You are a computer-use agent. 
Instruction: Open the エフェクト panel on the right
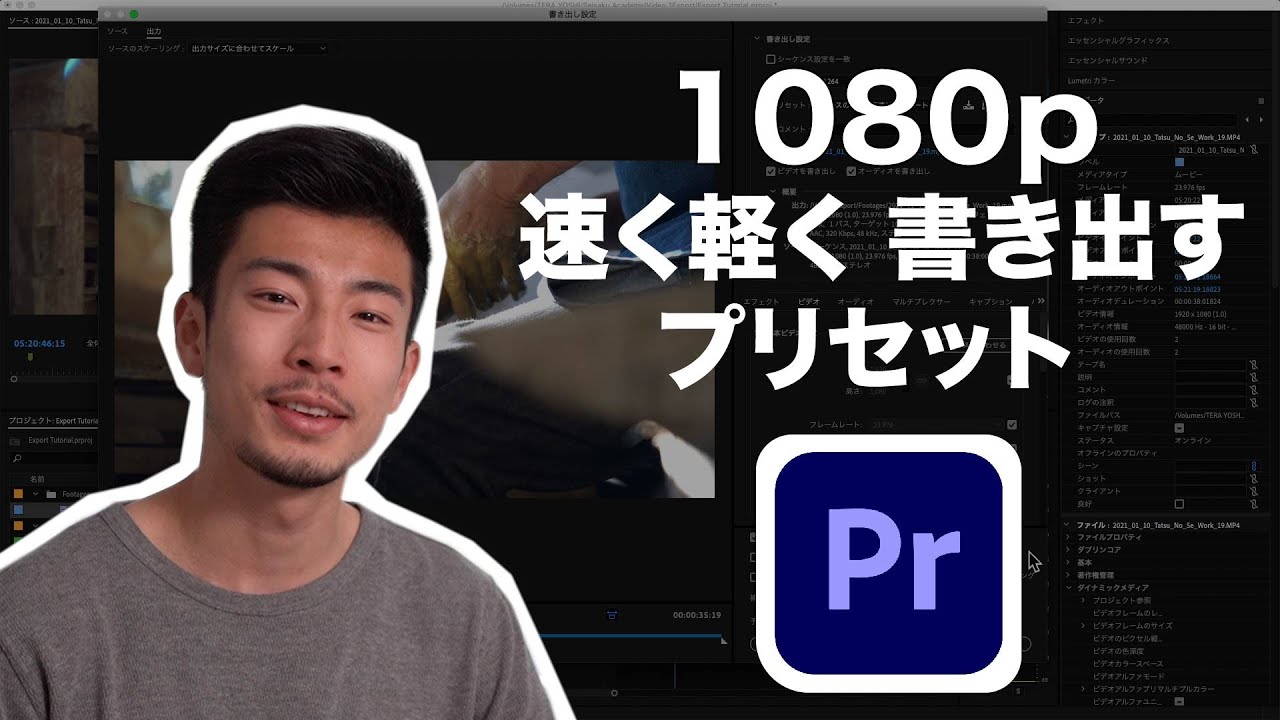(x=1086, y=21)
